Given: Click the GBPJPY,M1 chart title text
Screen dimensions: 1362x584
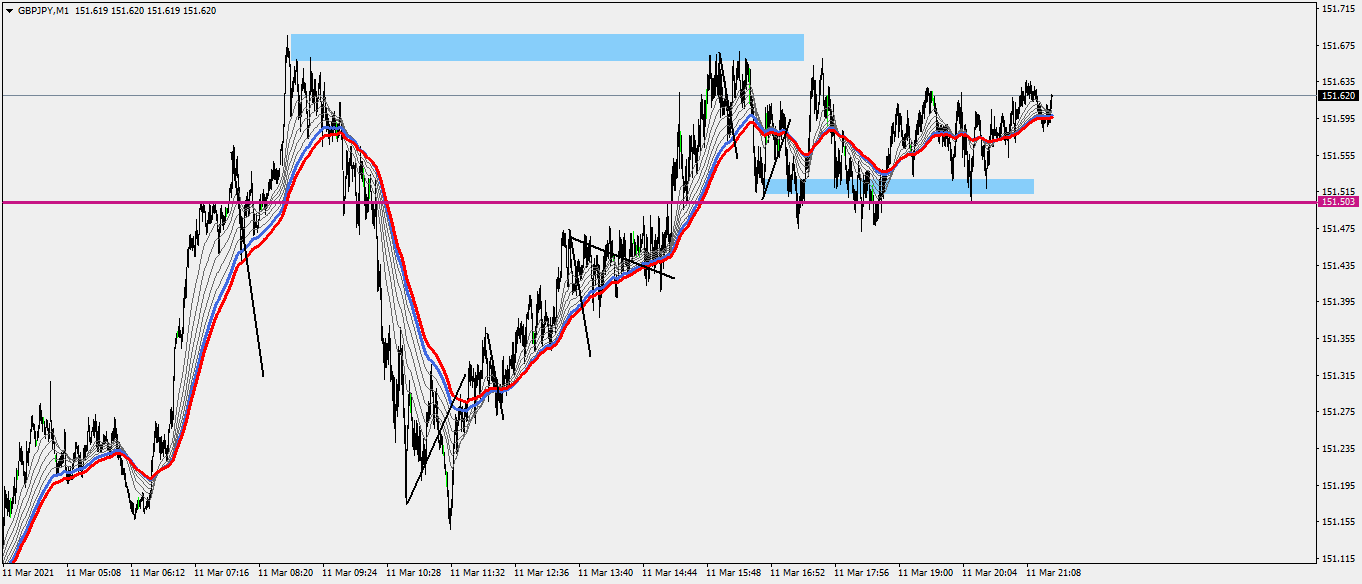Looking at the screenshot, I should 44,10.
